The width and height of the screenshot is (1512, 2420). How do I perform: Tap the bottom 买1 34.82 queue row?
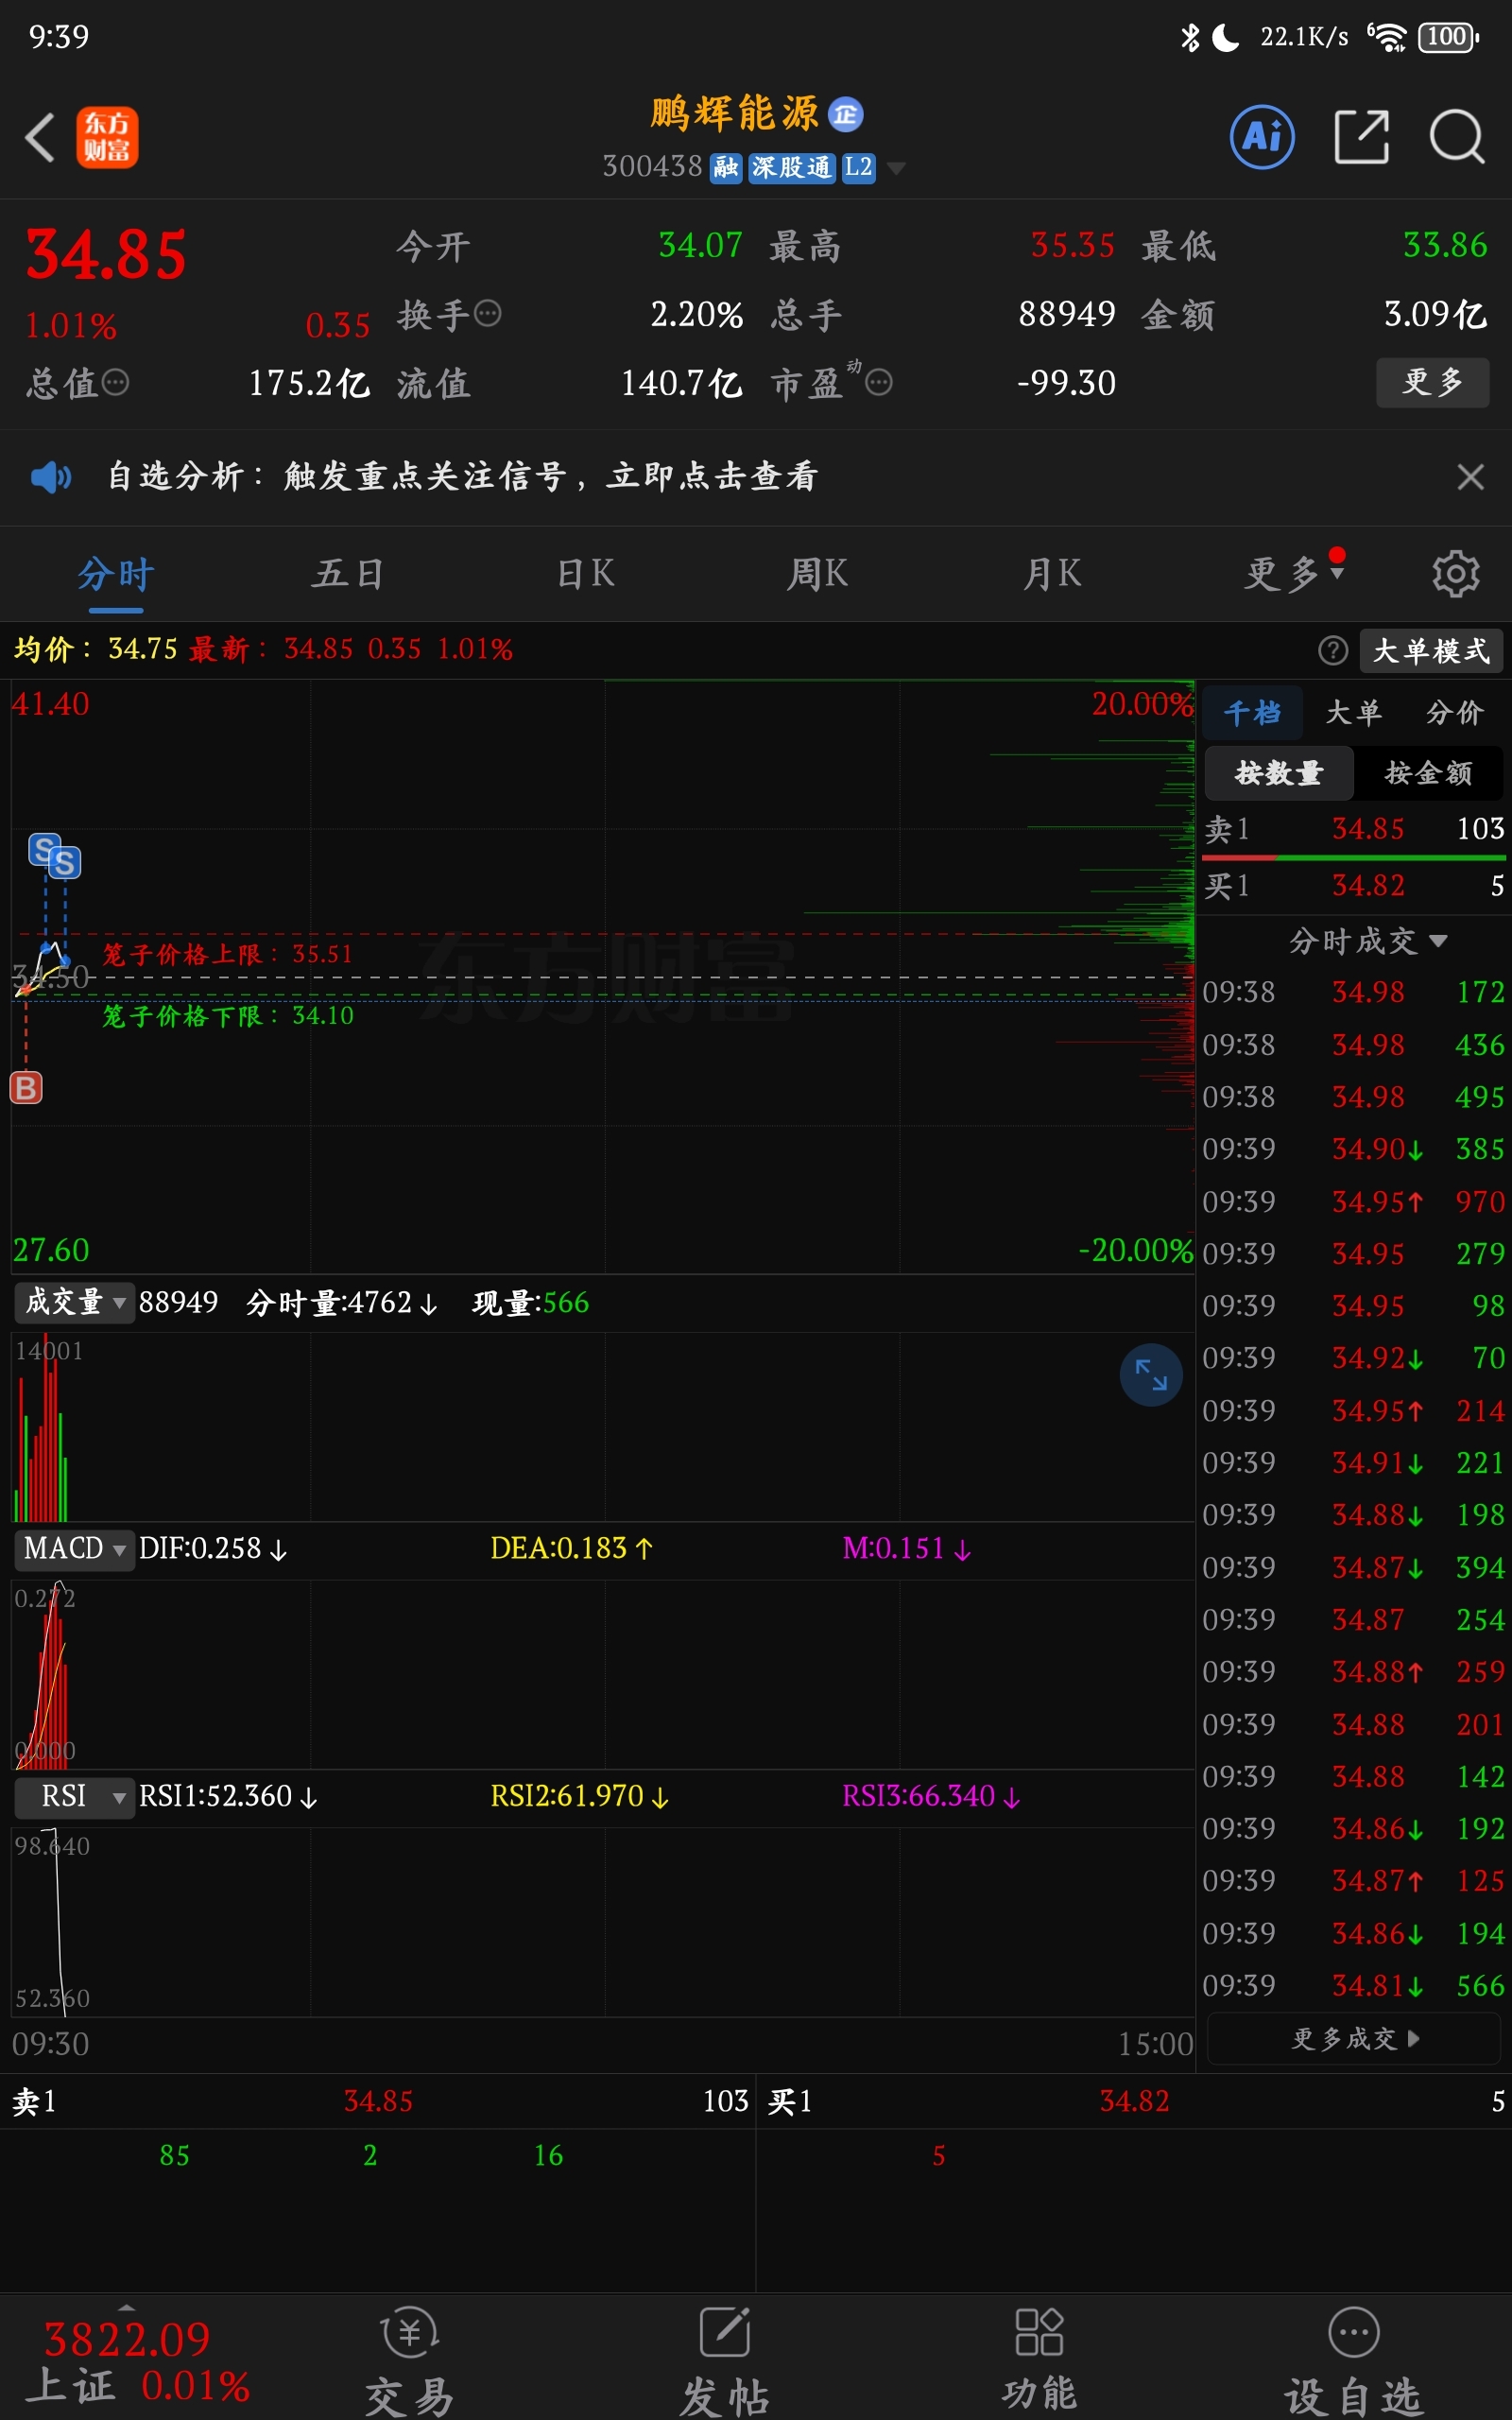[1135, 2101]
